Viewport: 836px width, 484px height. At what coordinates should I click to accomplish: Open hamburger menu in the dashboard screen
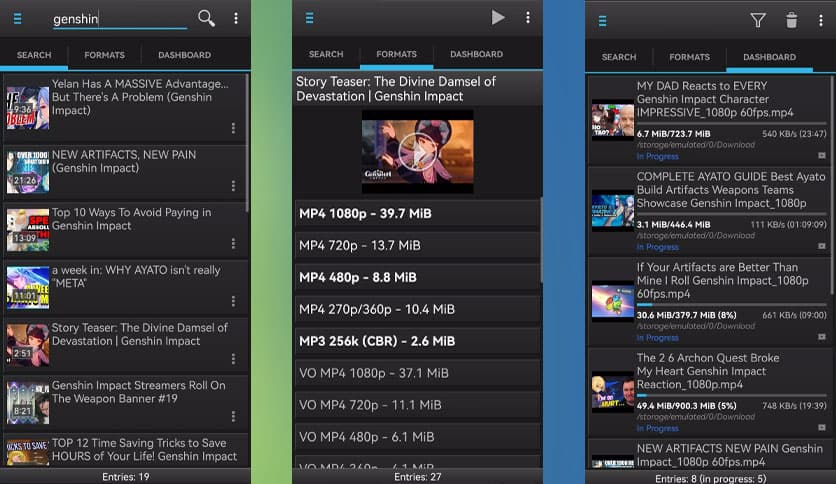[x=602, y=21]
